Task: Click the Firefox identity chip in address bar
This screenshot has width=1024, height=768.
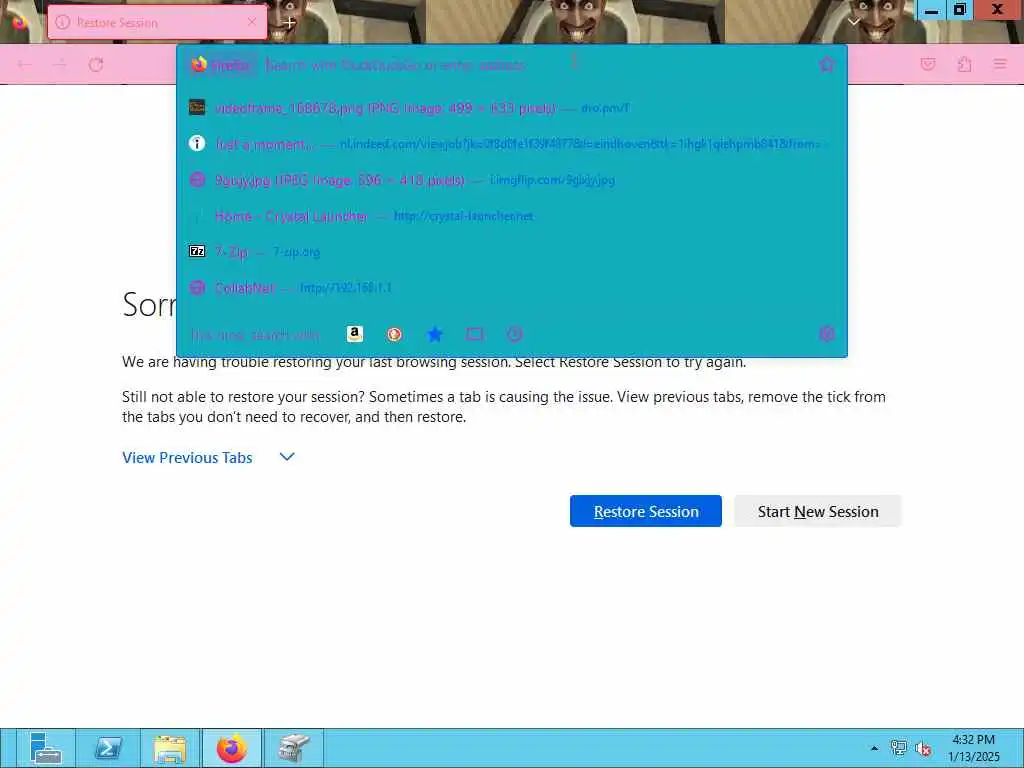Action: (221, 65)
